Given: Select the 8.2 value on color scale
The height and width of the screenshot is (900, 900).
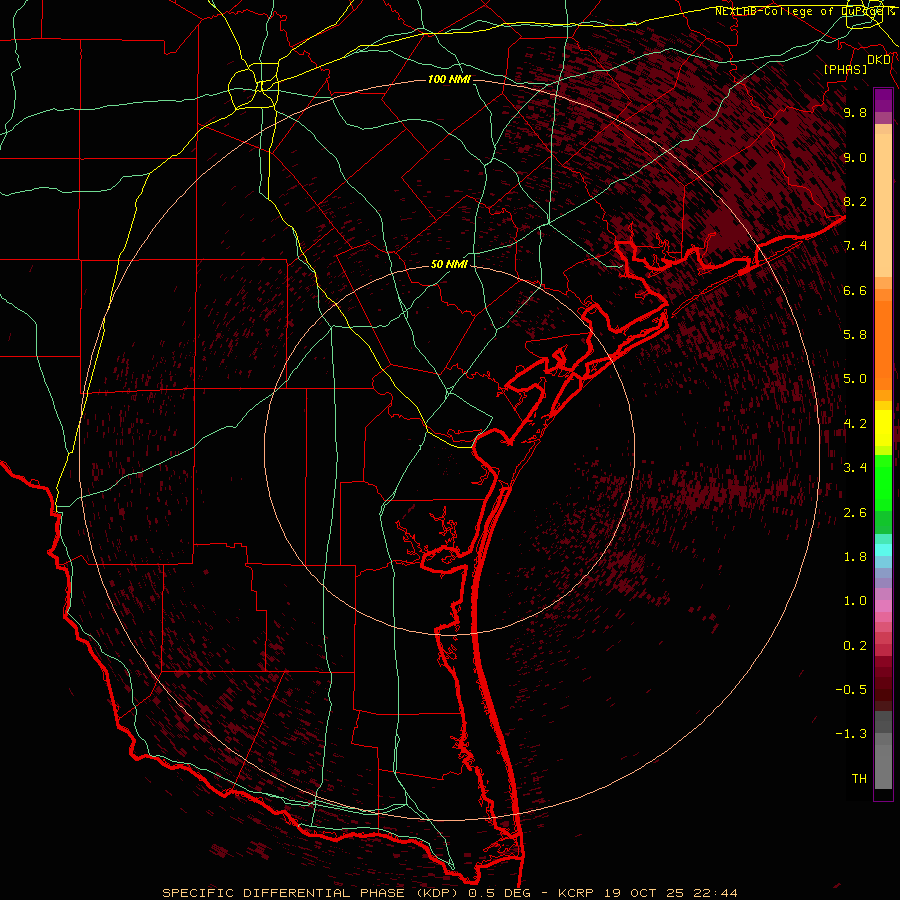Looking at the screenshot, I should pyautogui.click(x=855, y=201).
